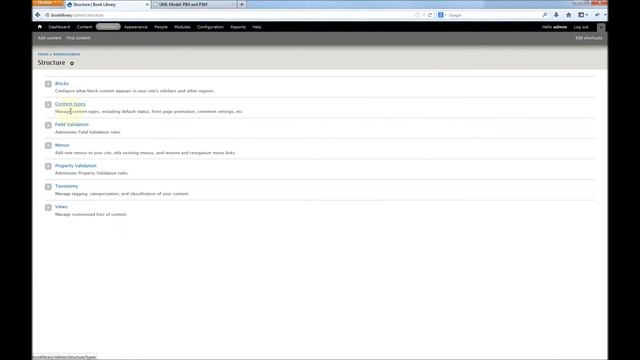640x360 pixels.
Task: Click Edit shortcuts link
Action: click(x=589, y=38)
